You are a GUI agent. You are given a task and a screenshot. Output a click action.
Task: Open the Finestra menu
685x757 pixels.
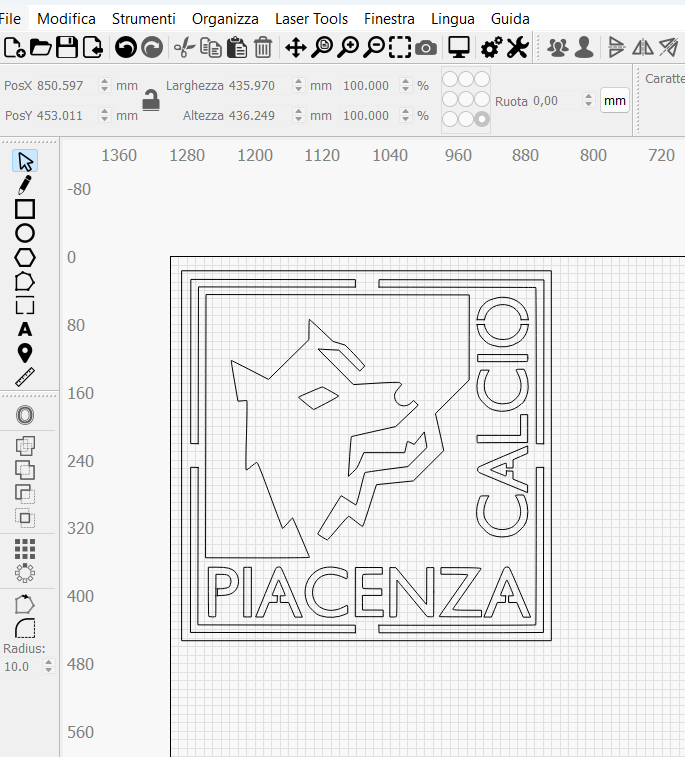389,19
